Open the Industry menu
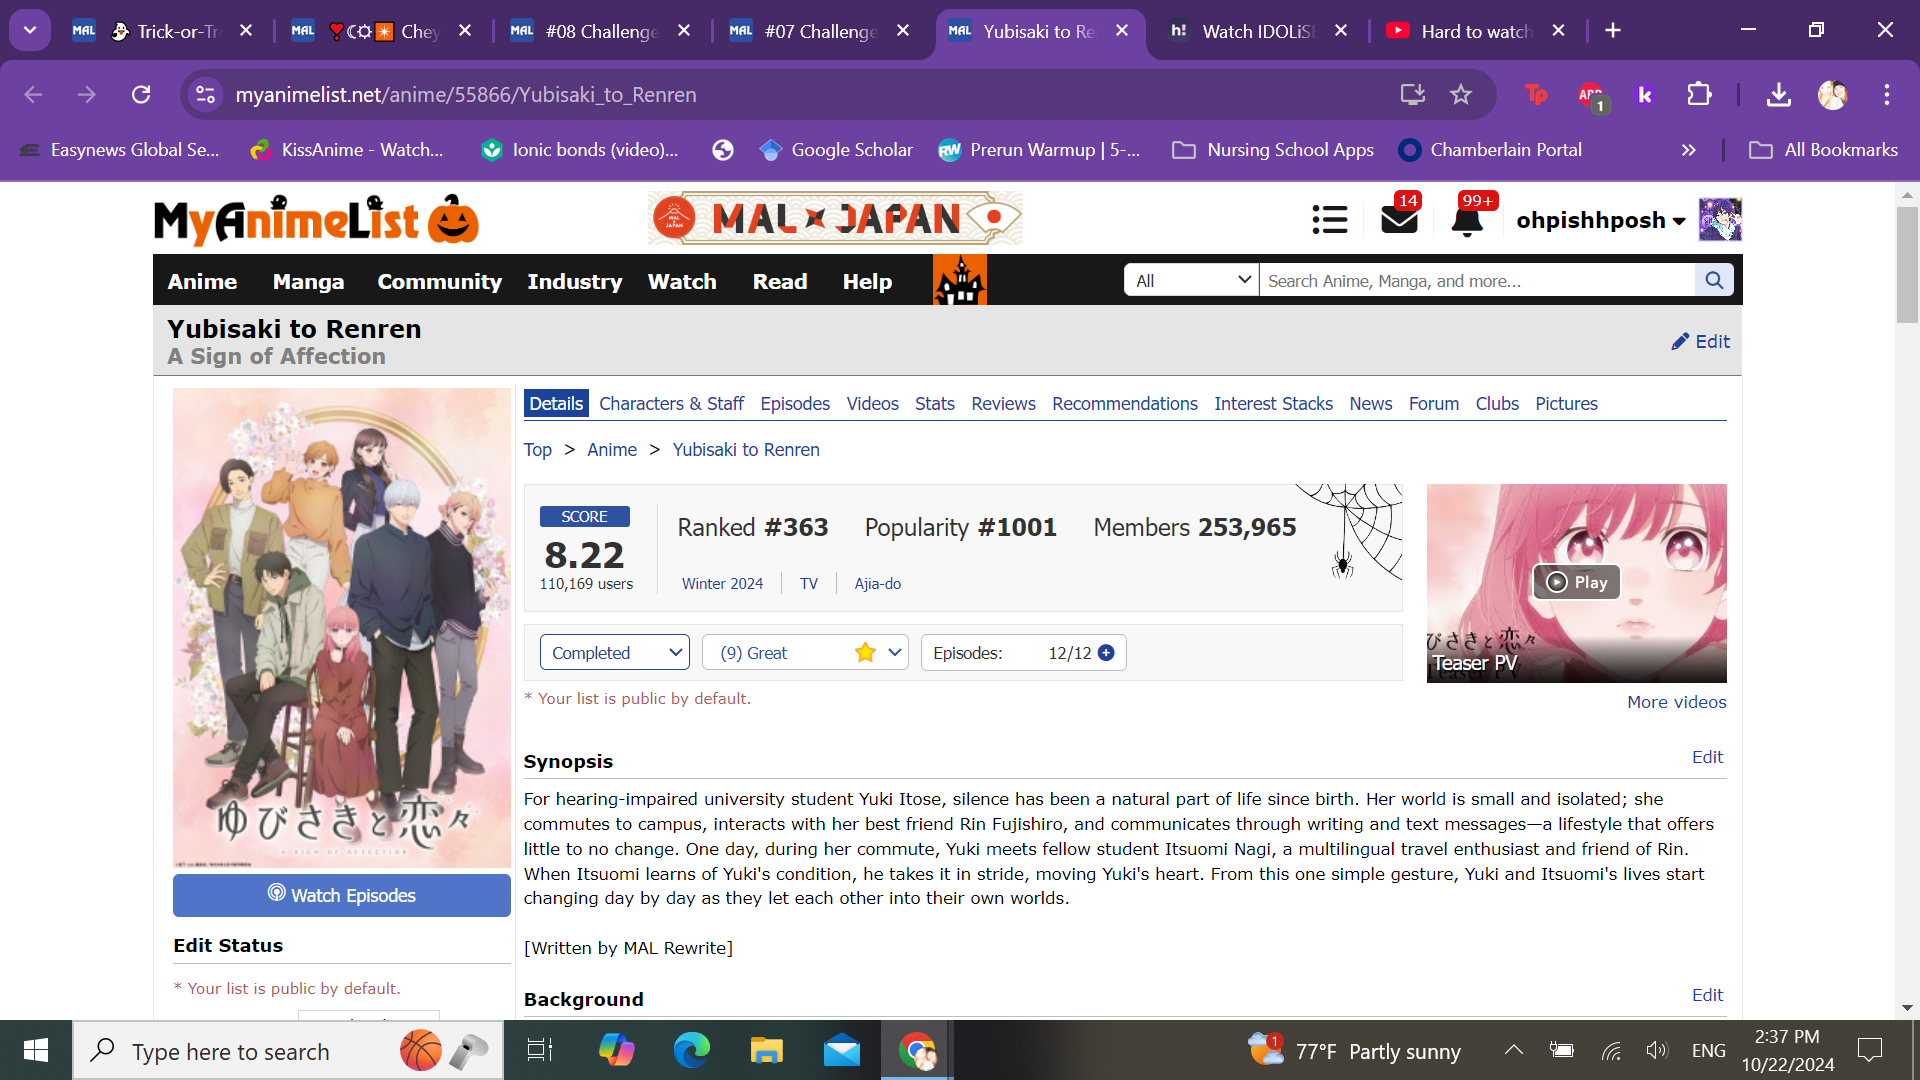 574,282
